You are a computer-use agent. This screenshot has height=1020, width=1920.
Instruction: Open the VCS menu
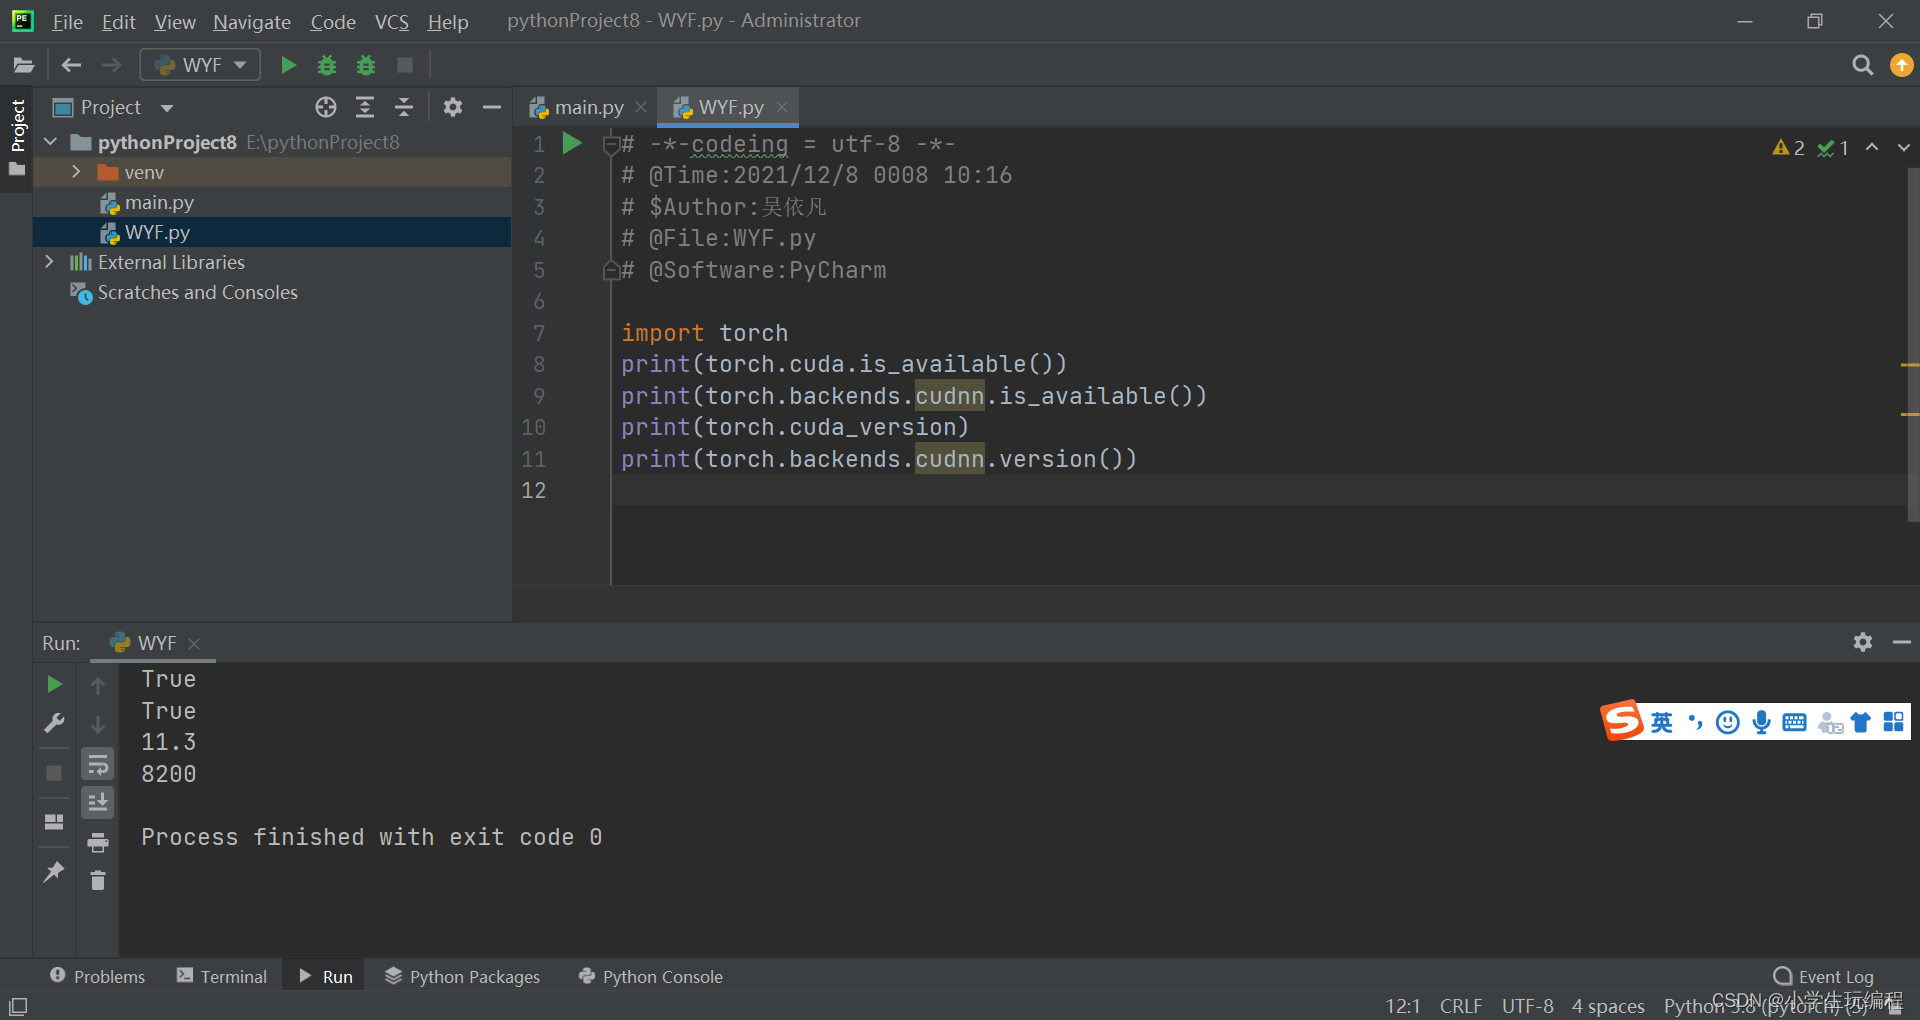pos(391,21)
